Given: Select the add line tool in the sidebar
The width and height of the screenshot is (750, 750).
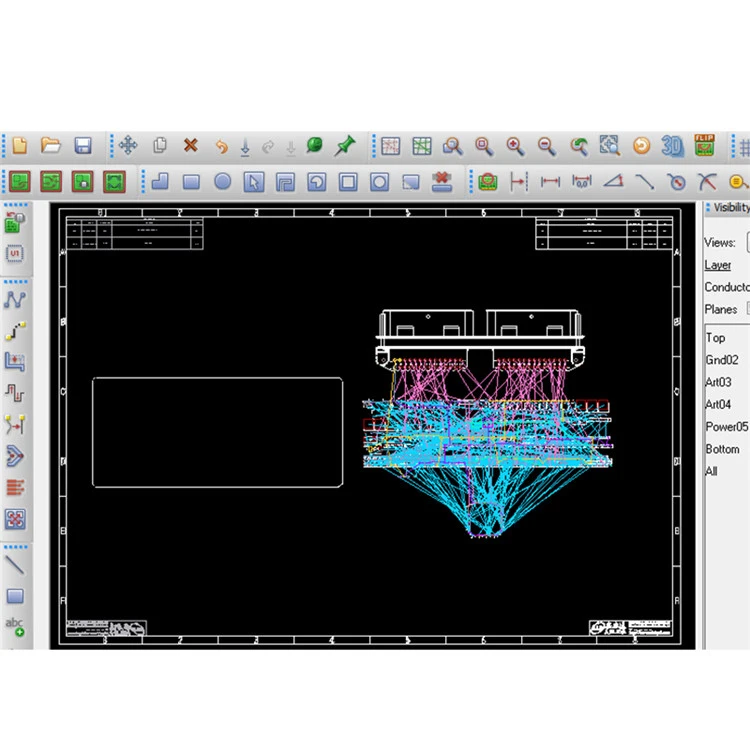Looking at the screenshot, I should point(15,565).
